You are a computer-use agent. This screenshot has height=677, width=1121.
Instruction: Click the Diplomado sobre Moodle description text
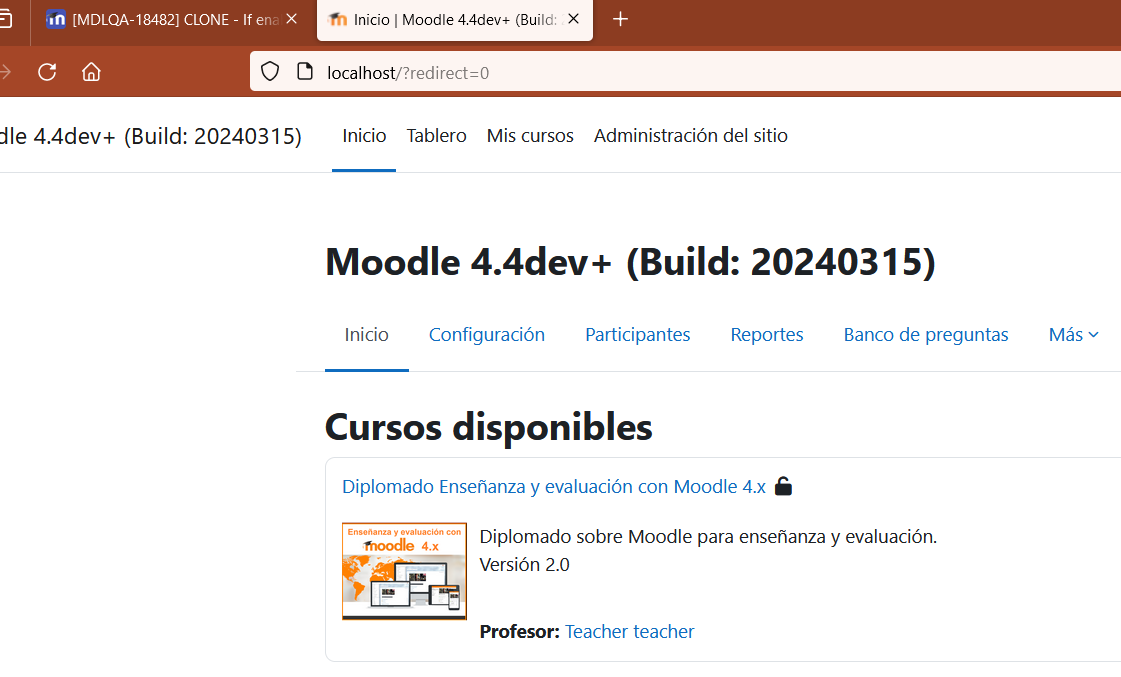tap(708, 537)
